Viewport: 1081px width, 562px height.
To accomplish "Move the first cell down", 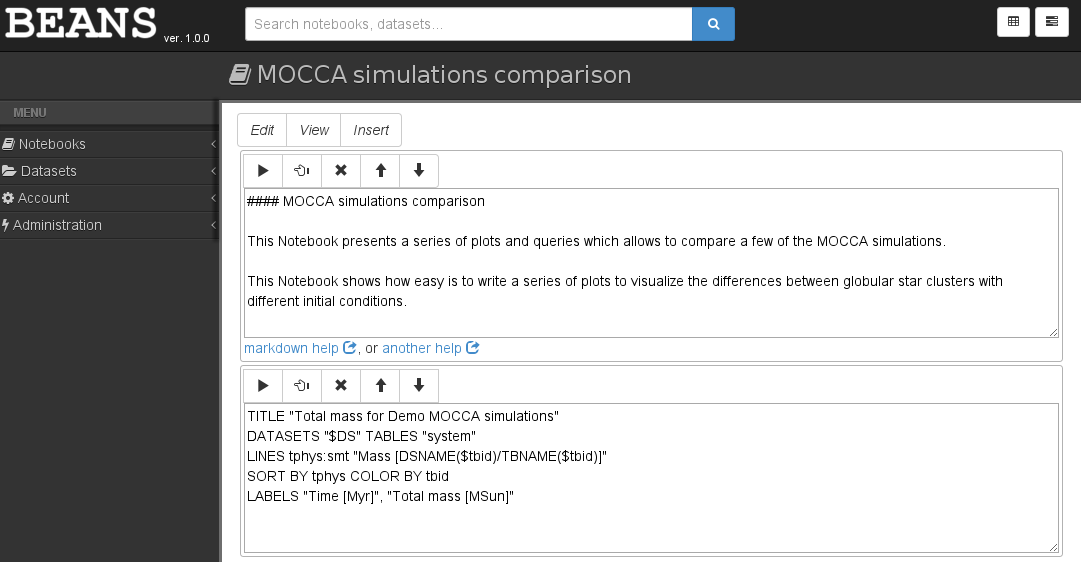I will point(419,171).
